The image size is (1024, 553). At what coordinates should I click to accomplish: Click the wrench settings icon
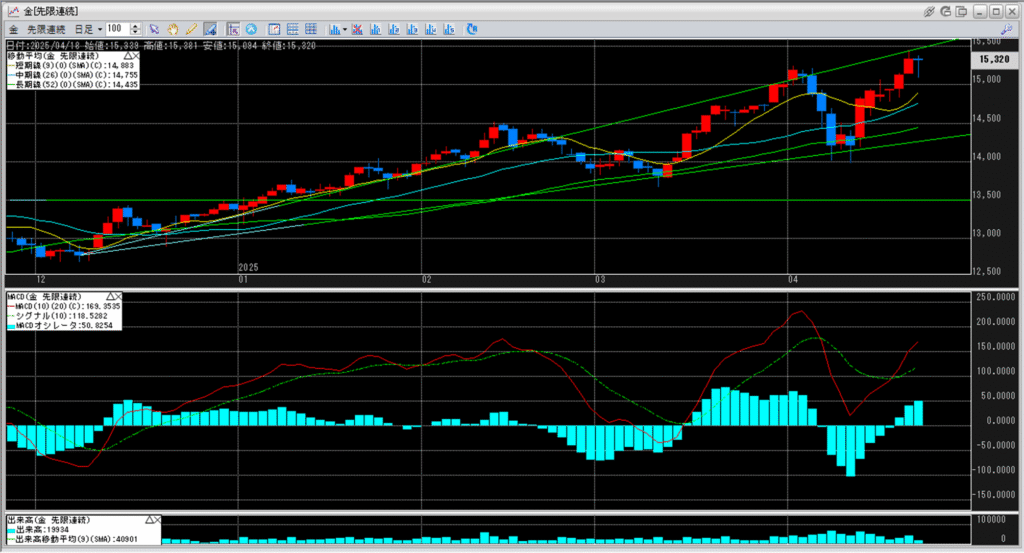[1005, 30]
